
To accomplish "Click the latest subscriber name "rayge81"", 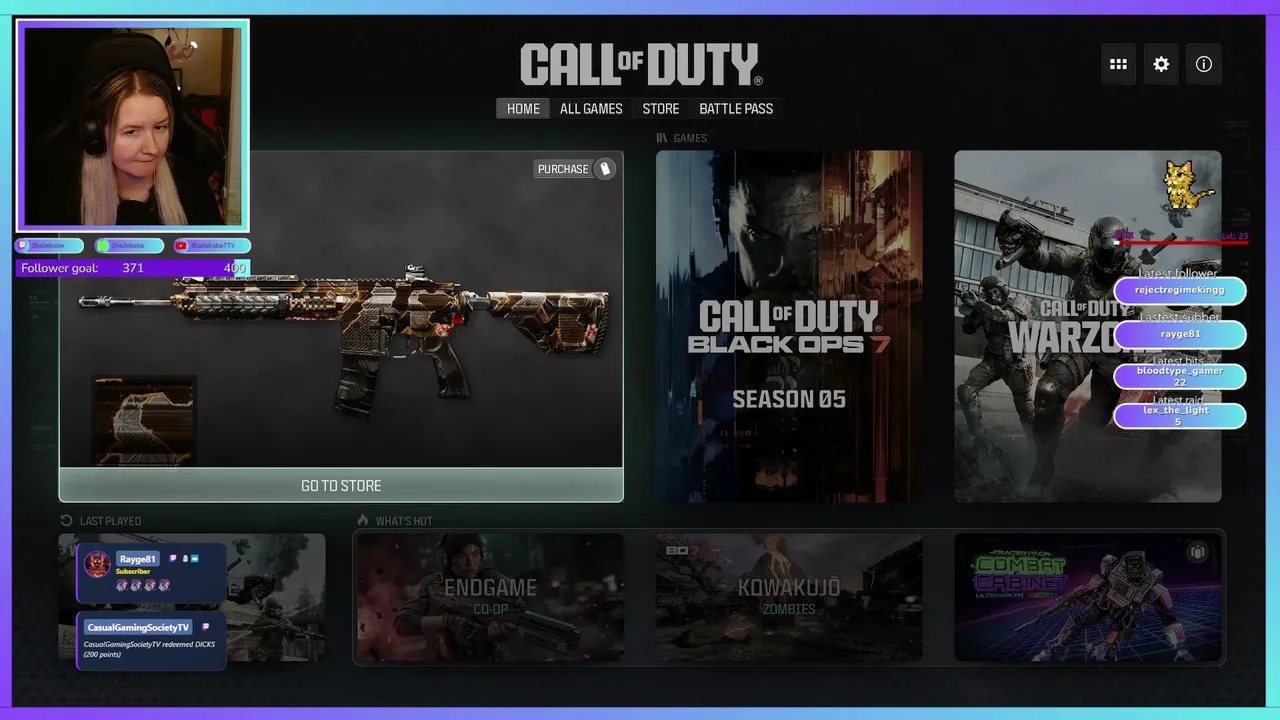I will pos(1180,334).
